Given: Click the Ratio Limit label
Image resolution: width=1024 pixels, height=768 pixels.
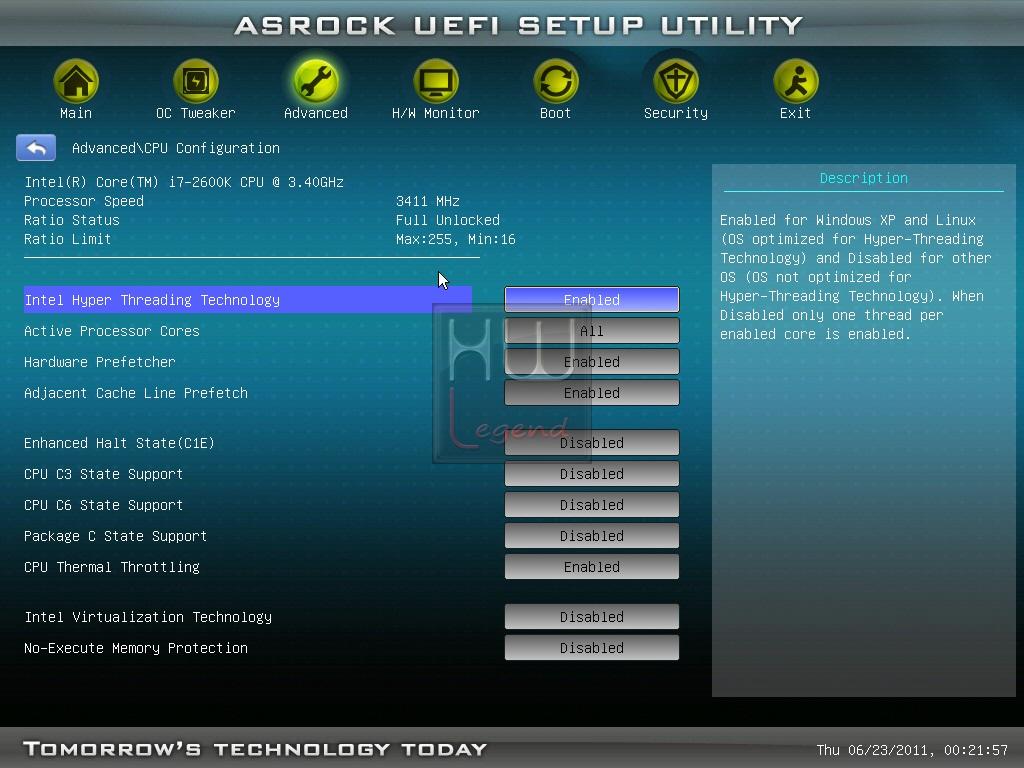Looking at the screenshot, I should click(x=67, y=239).
